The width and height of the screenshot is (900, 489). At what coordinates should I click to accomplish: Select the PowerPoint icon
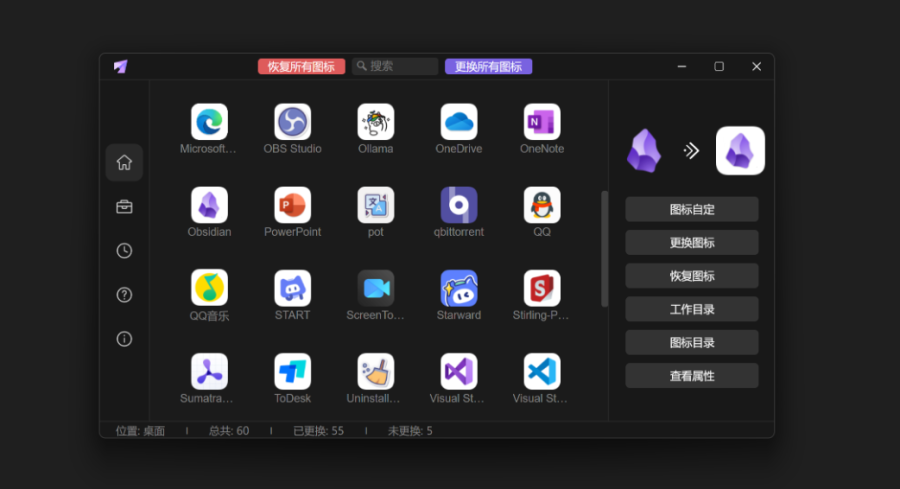292,205
